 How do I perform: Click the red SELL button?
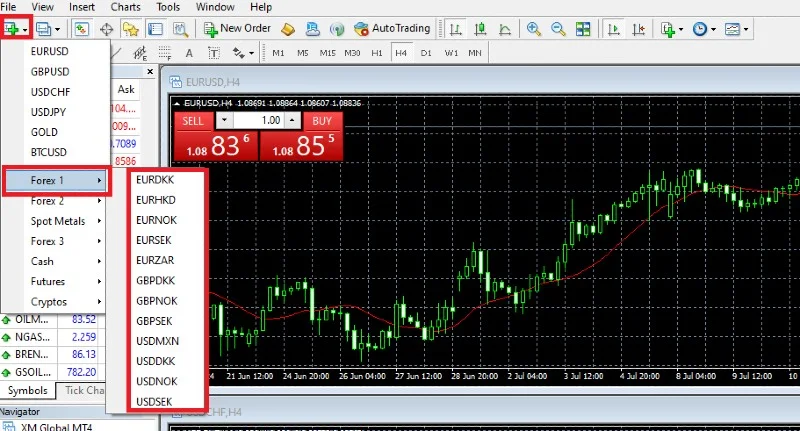pyautogui.click(x=193, y=121)
